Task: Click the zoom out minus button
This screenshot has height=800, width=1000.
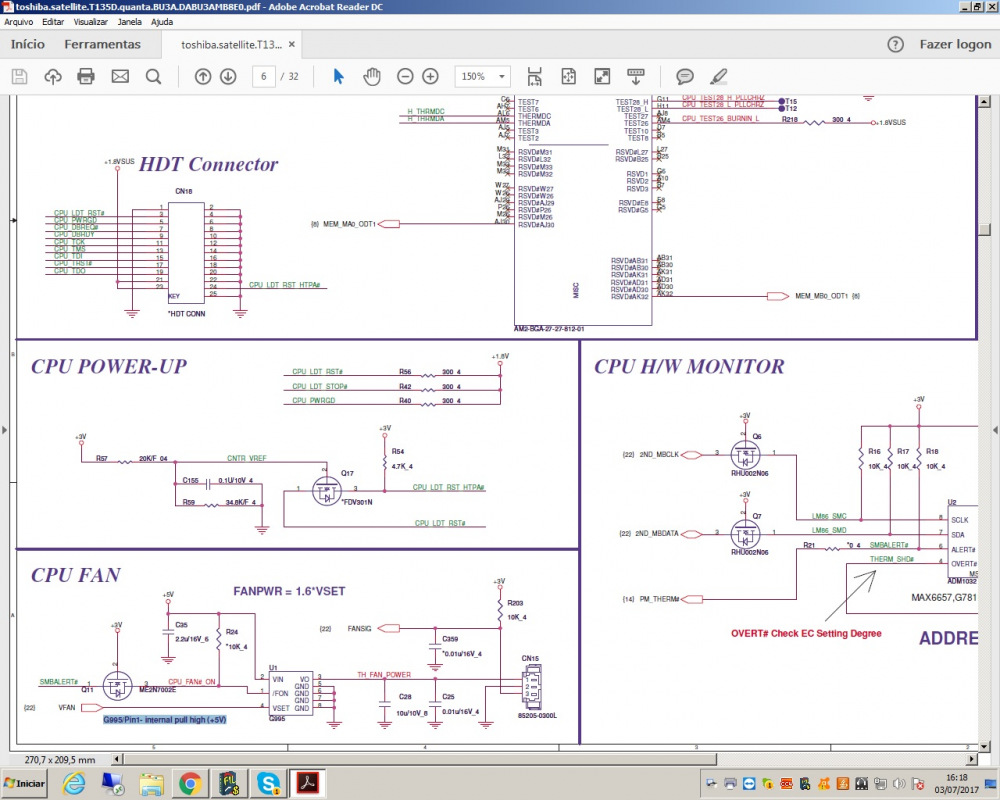Action: [x=405, y=77]
